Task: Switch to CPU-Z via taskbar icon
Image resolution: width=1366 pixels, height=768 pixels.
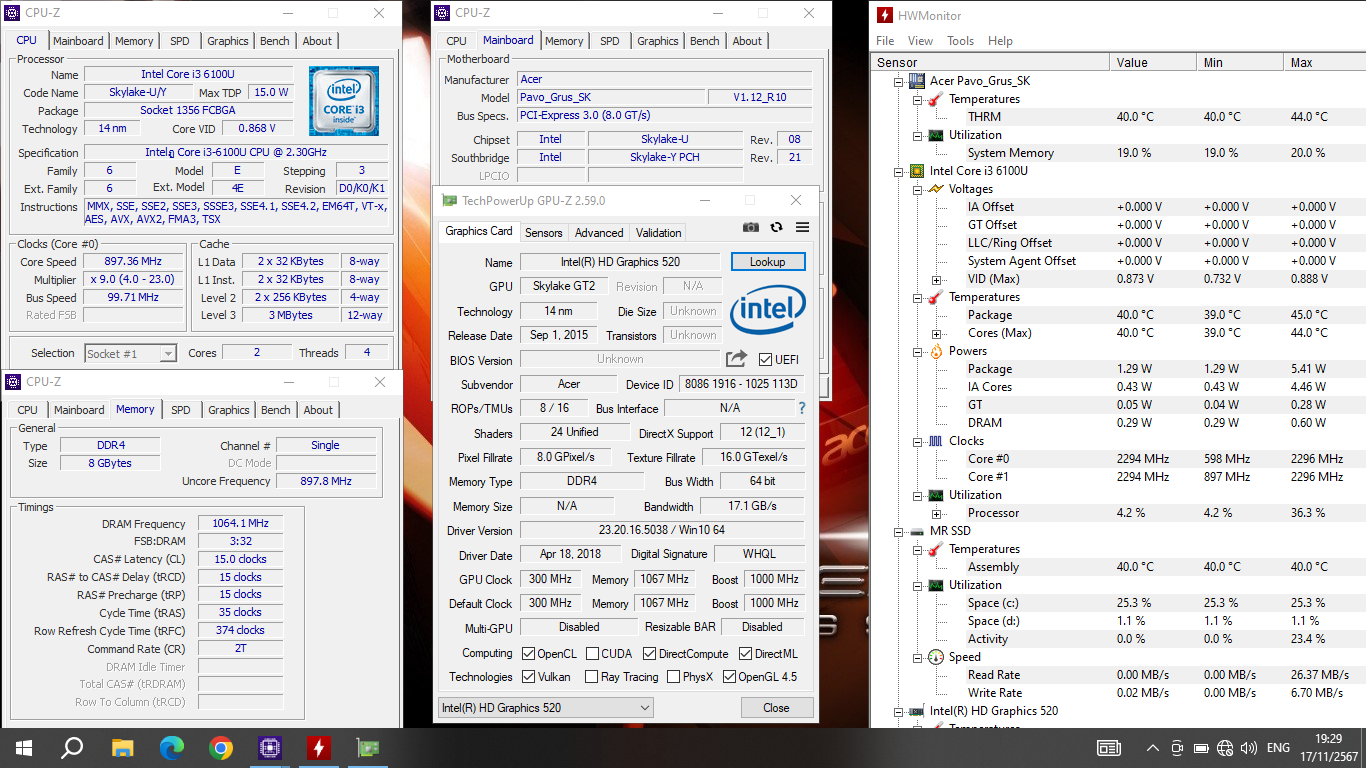Action: [x=269, y=747]
